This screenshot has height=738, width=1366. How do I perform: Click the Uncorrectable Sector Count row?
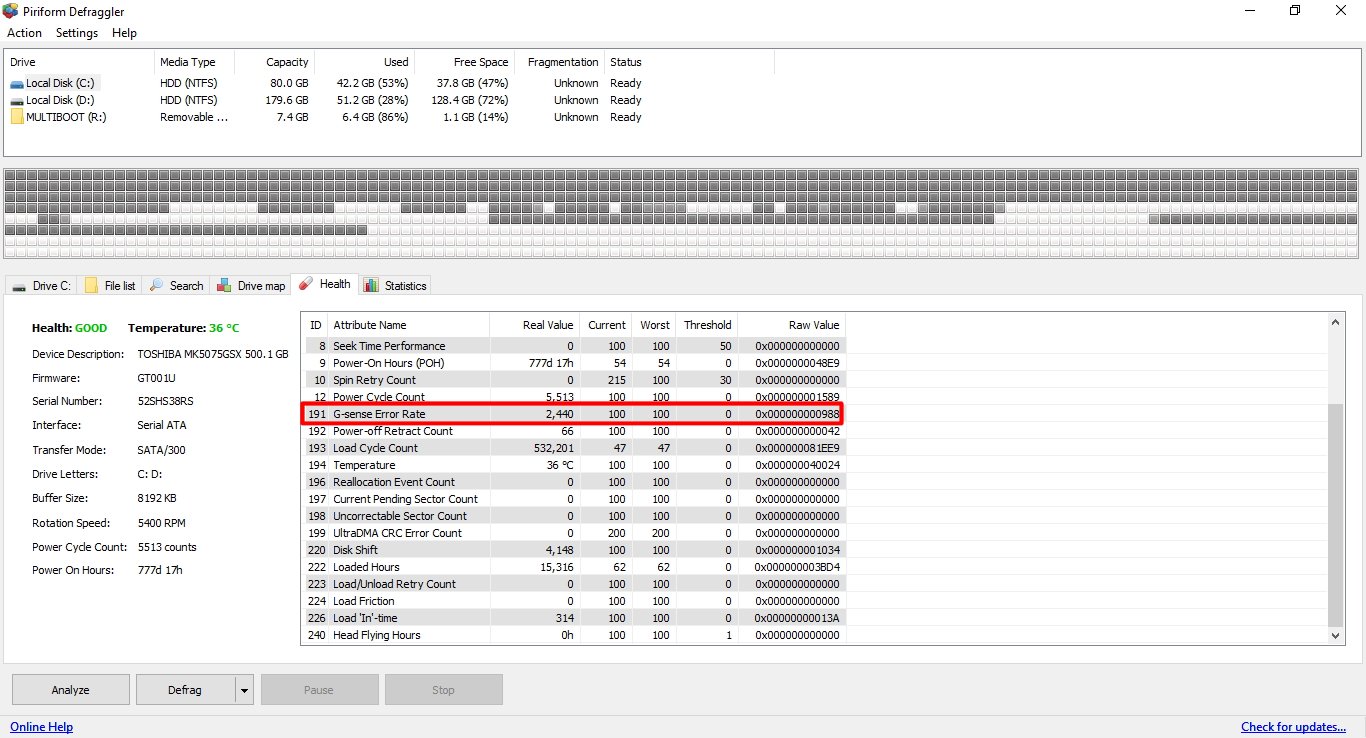click(573, 516)
